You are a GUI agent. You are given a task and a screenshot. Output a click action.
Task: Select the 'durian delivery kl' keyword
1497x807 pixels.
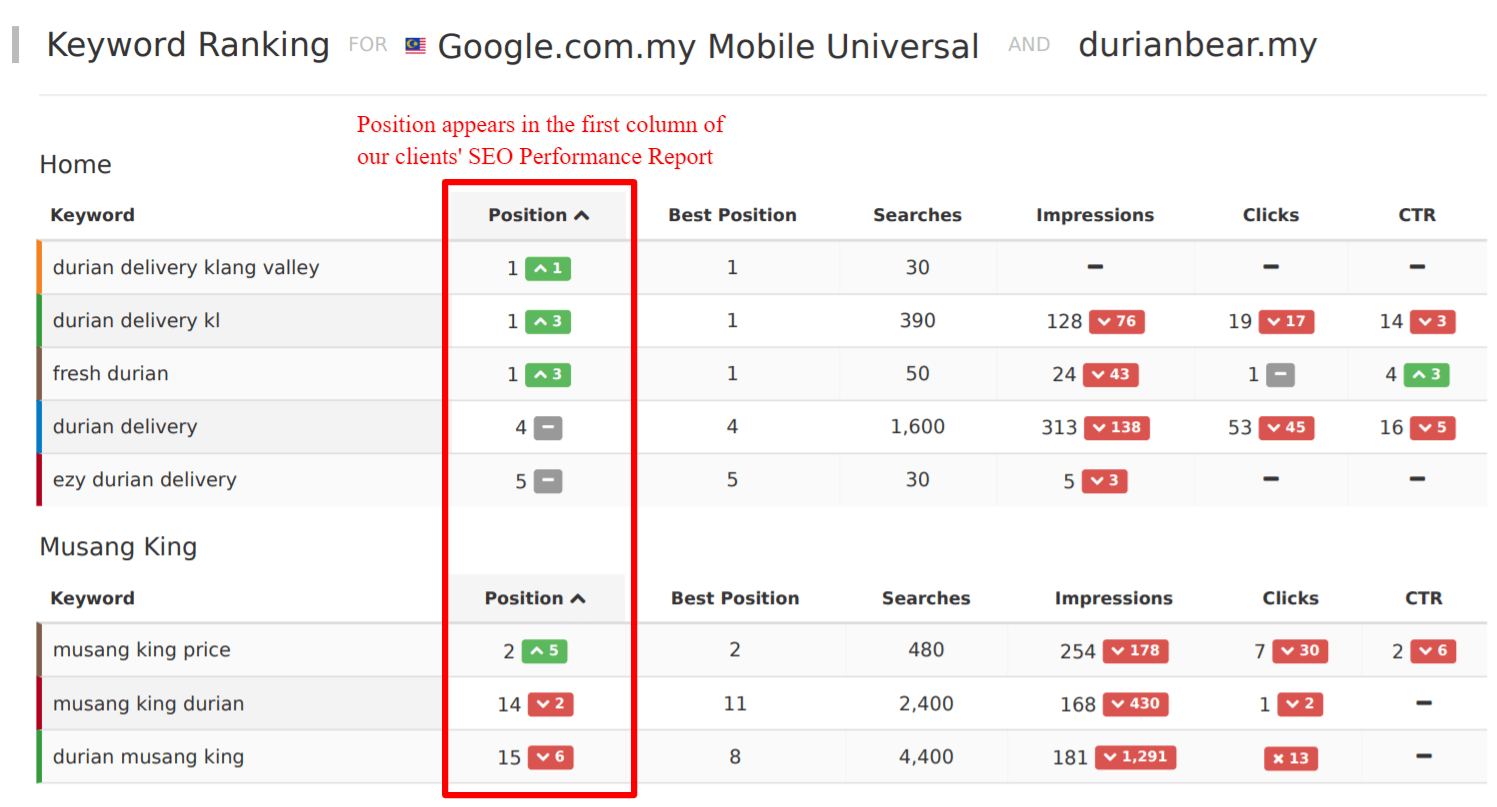tap(136, 321)
